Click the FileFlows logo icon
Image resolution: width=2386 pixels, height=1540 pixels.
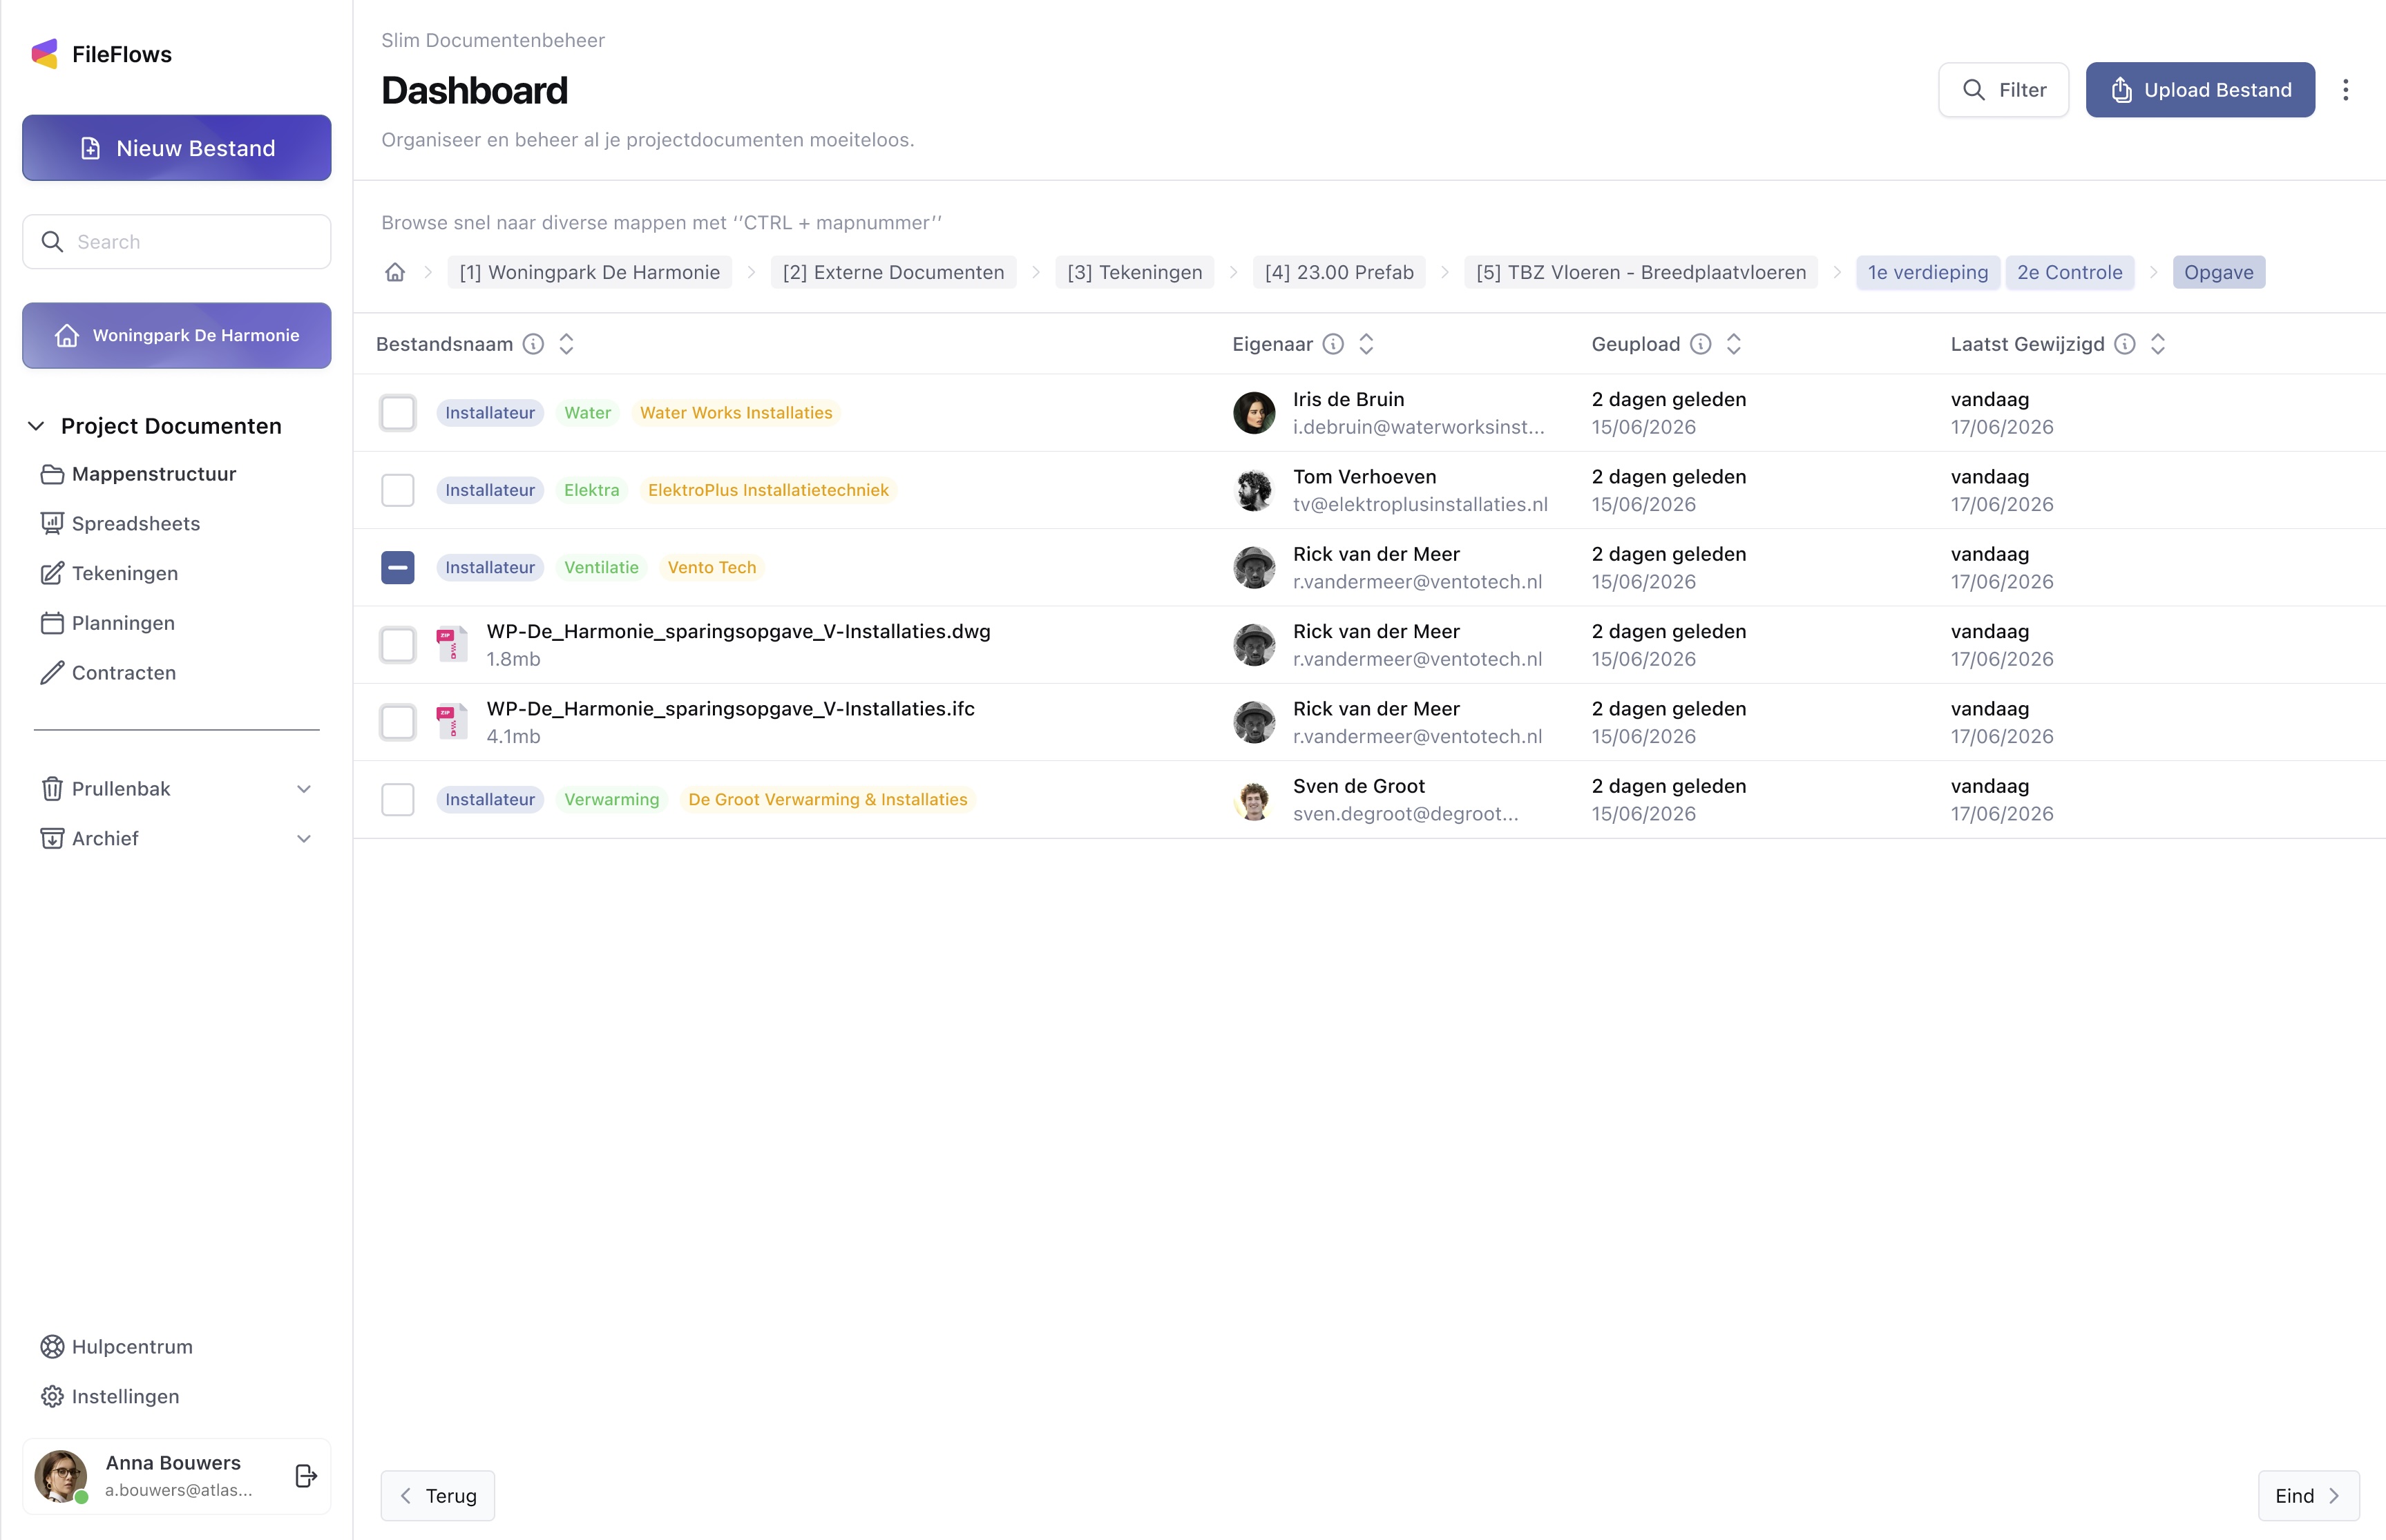45,54
